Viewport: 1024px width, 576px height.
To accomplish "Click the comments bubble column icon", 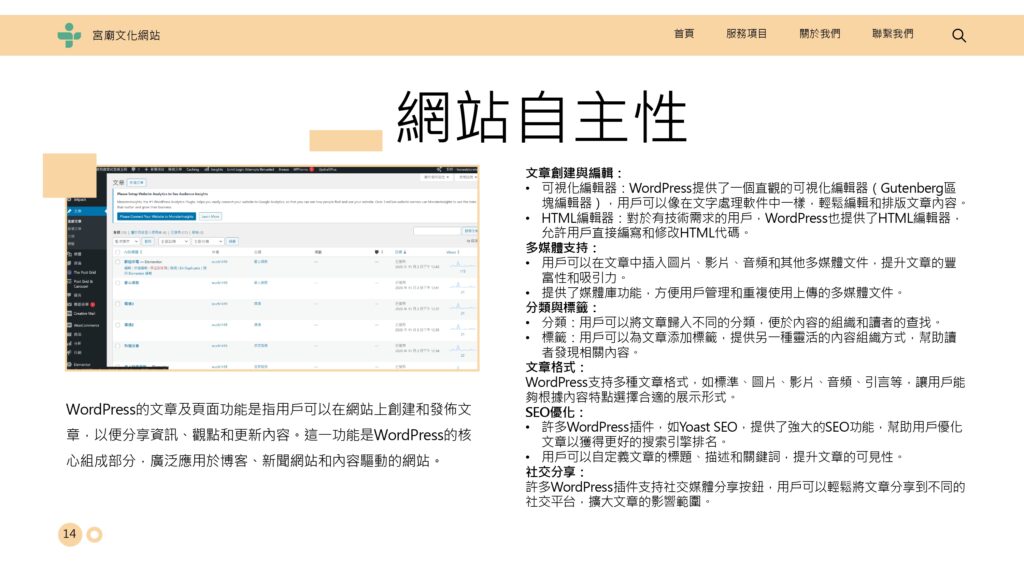I will click(x=376, y=251).
